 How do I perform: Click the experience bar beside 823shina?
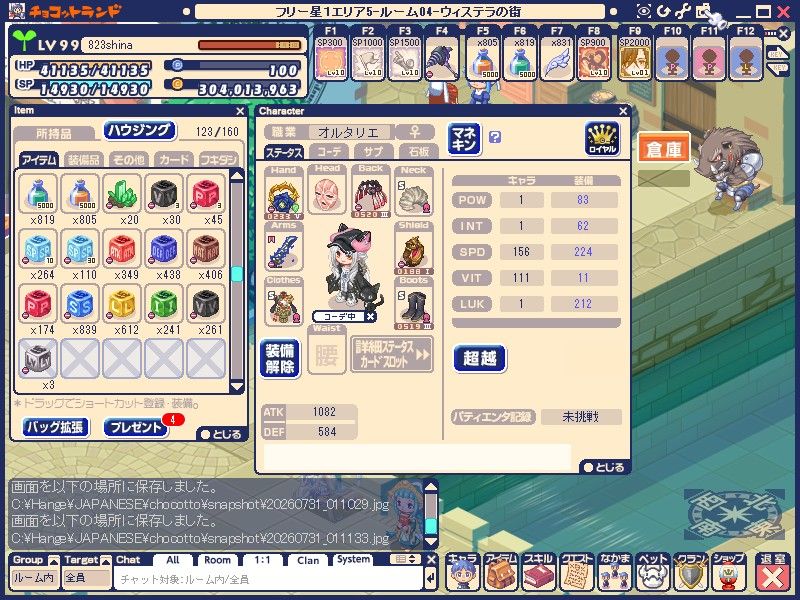tap(249, 45)
